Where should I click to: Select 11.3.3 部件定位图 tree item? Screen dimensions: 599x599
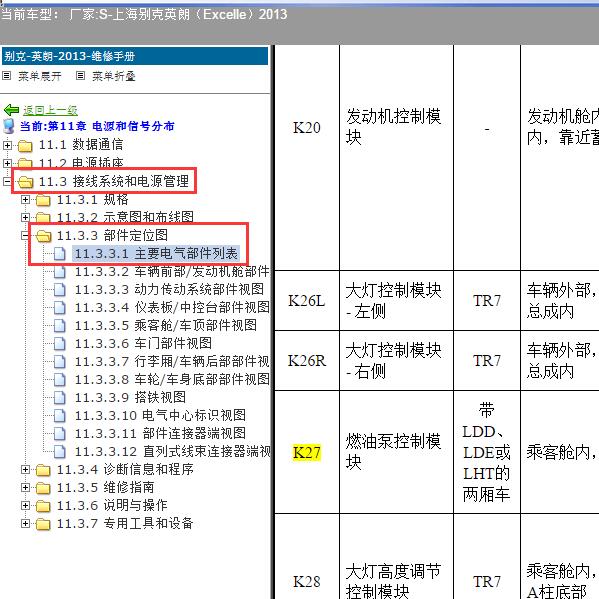click(x=112, y=235)
